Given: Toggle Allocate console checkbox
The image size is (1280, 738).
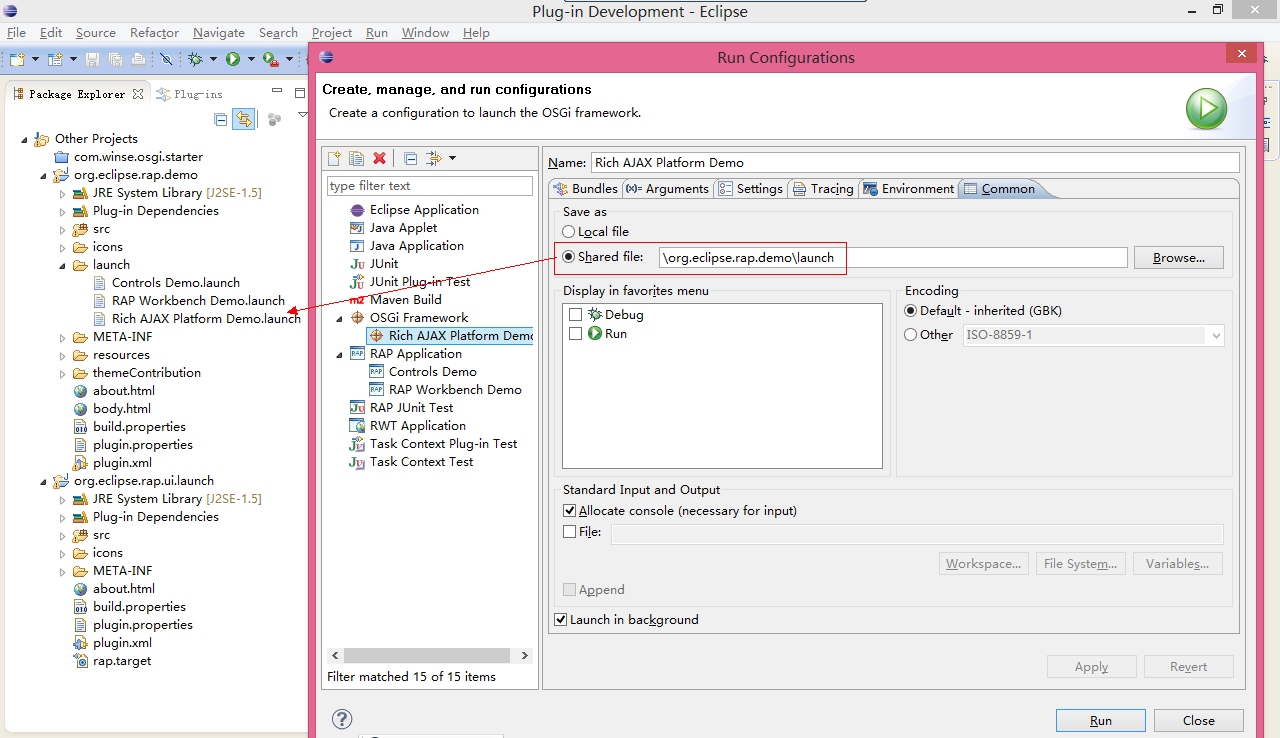Looking at the screenshot, I should tap(570, 511).
